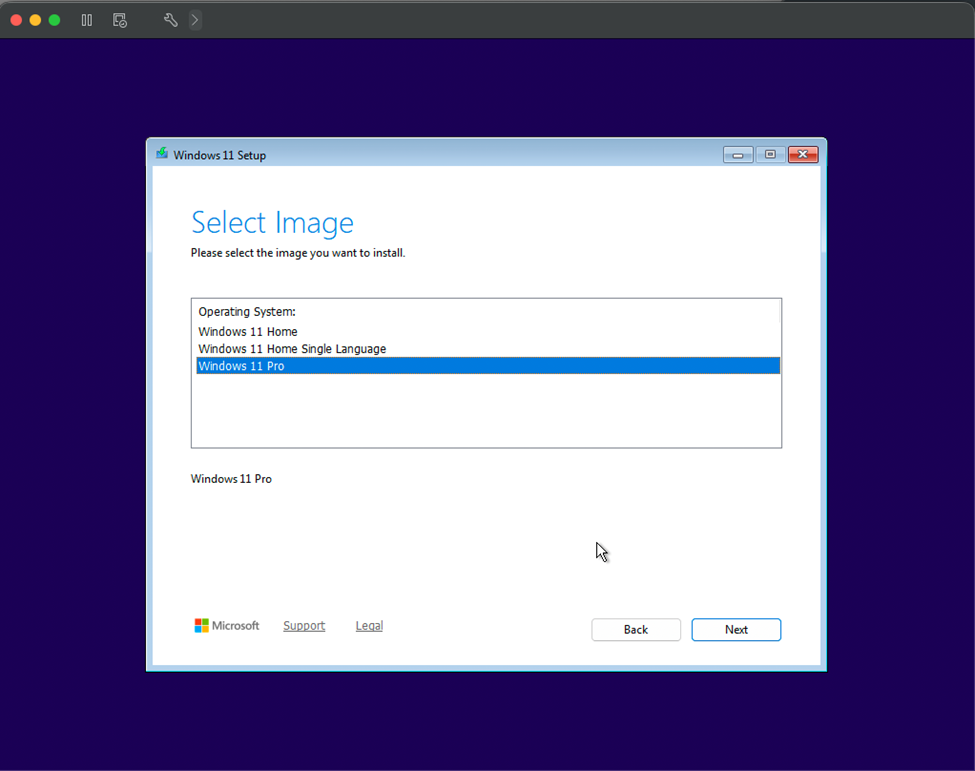
Task: Go Back to the previous step
Action: point(636,630)
